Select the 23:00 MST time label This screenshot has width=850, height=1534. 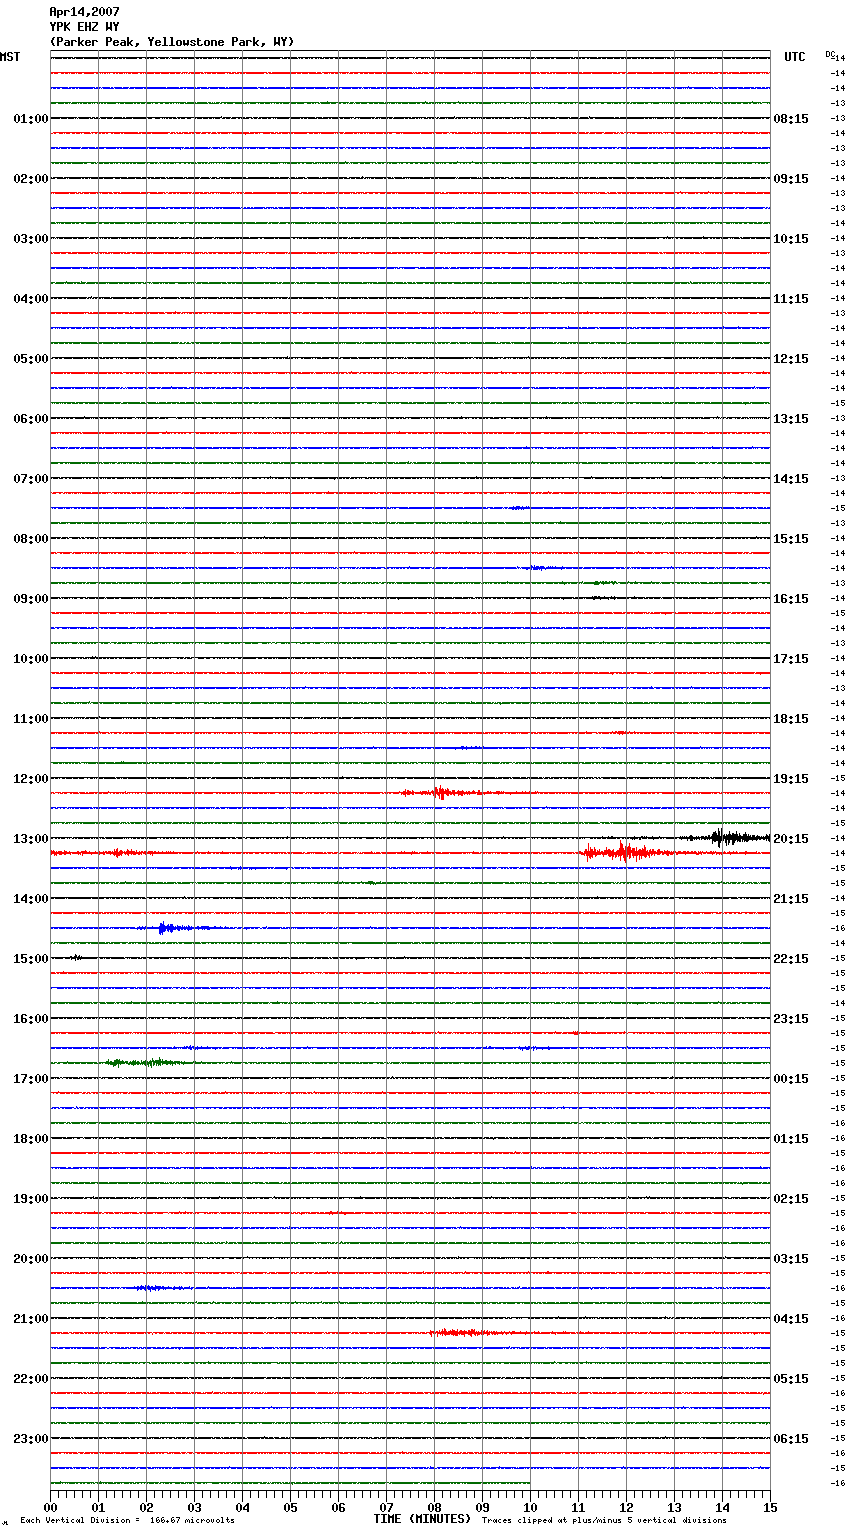[30, 1439]
